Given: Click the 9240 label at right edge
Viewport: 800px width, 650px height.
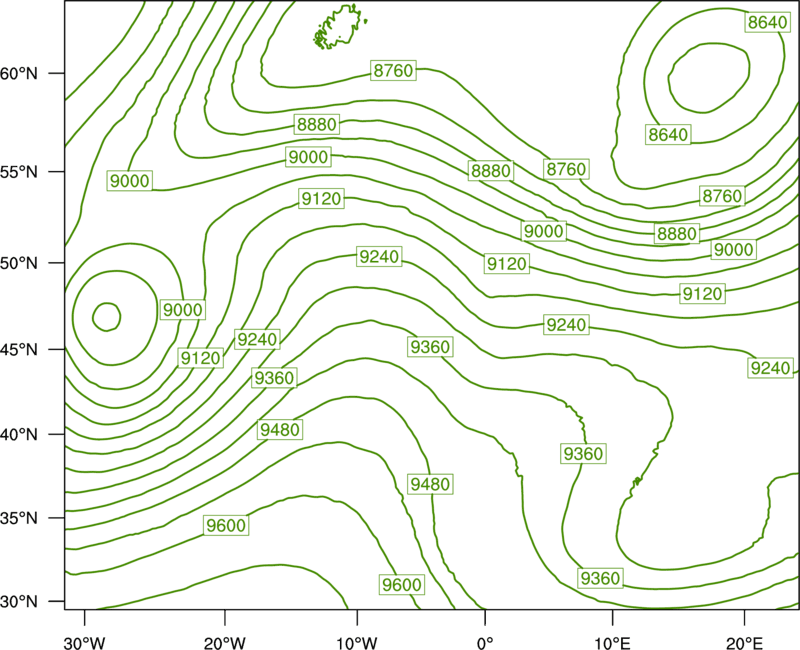Looking at the screenshot, I should pyautogui.click(x=770, y=367).
